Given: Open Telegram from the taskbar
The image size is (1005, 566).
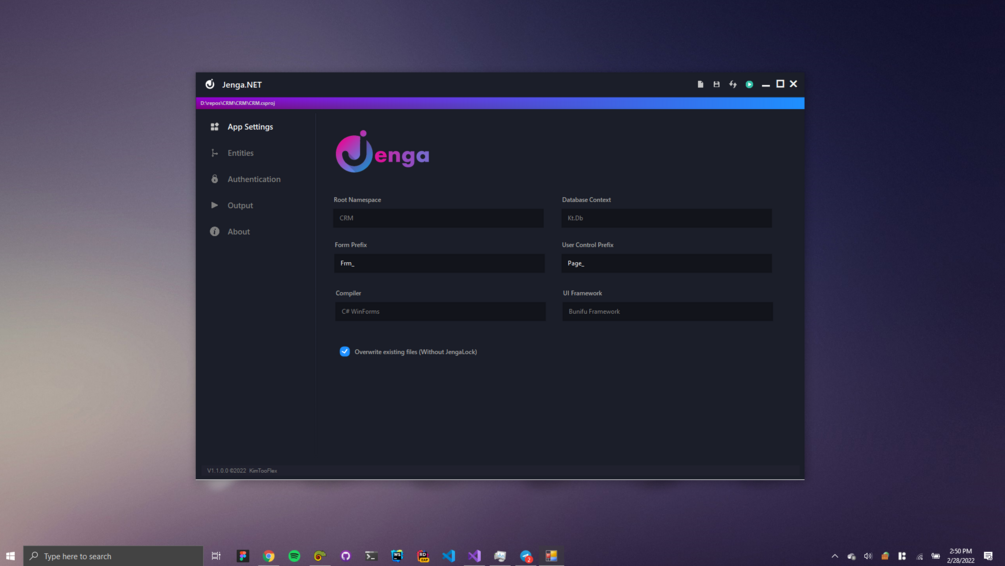Looking at the screenshot, I should [526, 556].
